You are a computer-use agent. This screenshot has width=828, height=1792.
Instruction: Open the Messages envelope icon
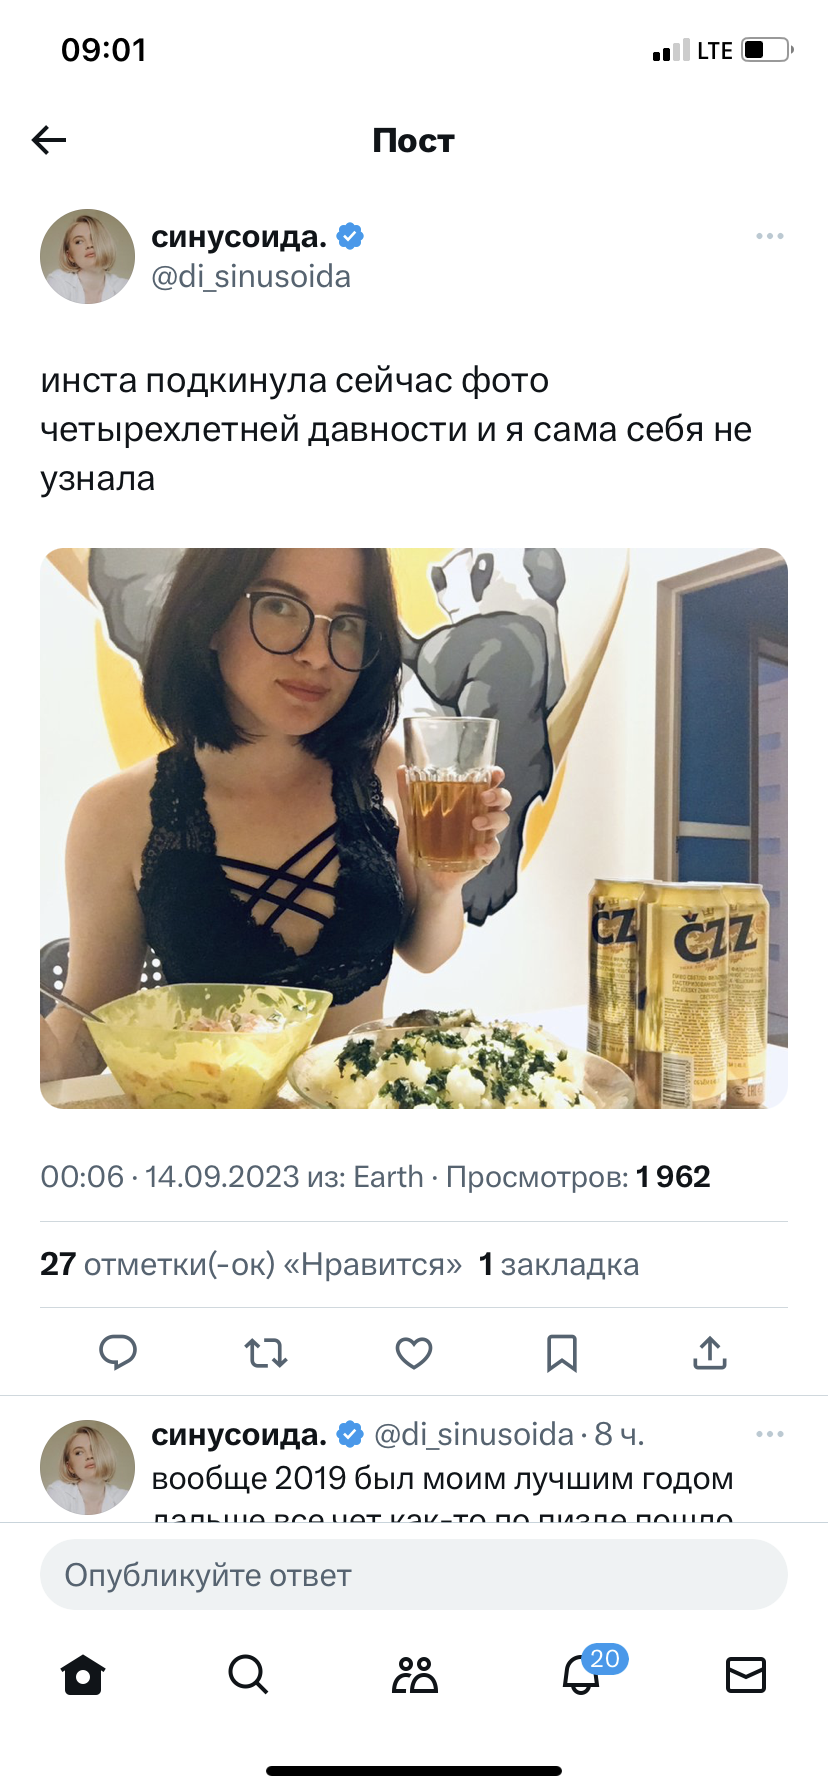(746, 1674)
